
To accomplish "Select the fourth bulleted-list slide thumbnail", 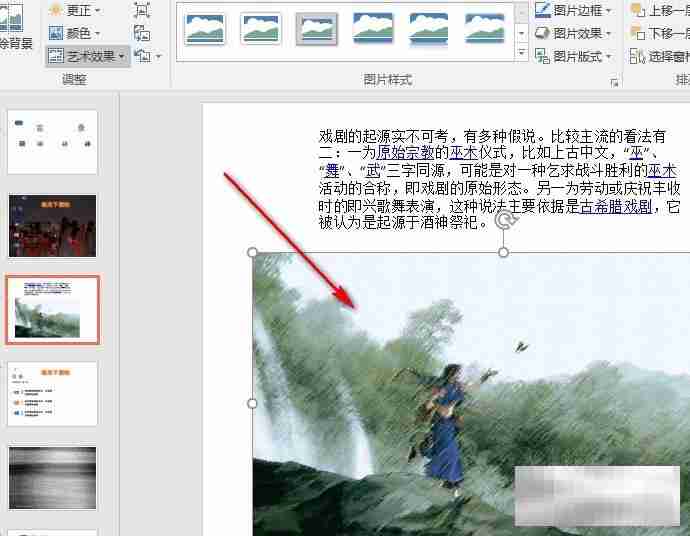I will 52,394.
